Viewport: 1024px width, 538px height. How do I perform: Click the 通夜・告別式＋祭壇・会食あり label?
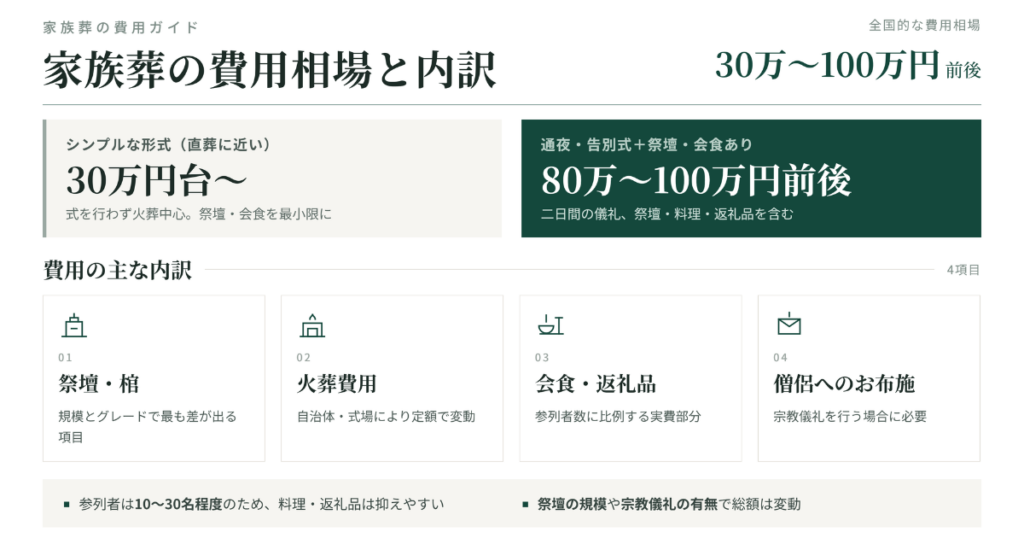click(647, 144)
